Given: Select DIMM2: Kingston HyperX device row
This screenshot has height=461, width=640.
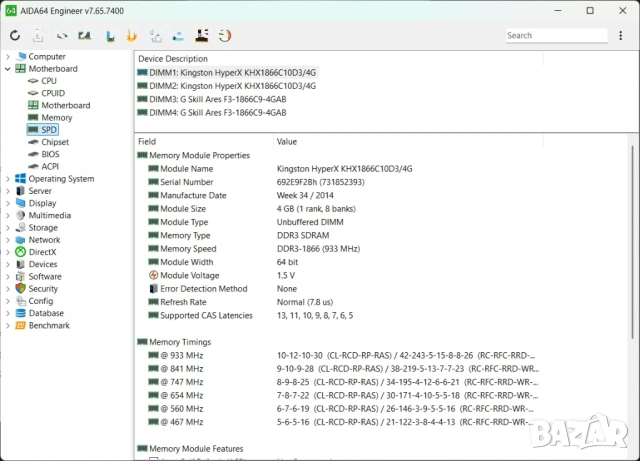Looking at the screenshot, I should coord(226,86).
